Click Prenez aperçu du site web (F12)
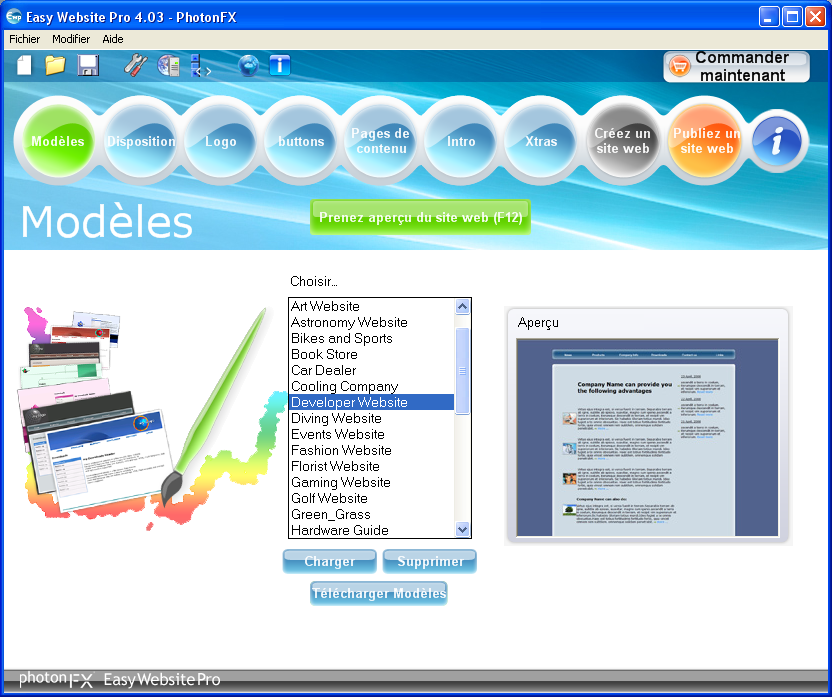832x697 pixels. 420,217
